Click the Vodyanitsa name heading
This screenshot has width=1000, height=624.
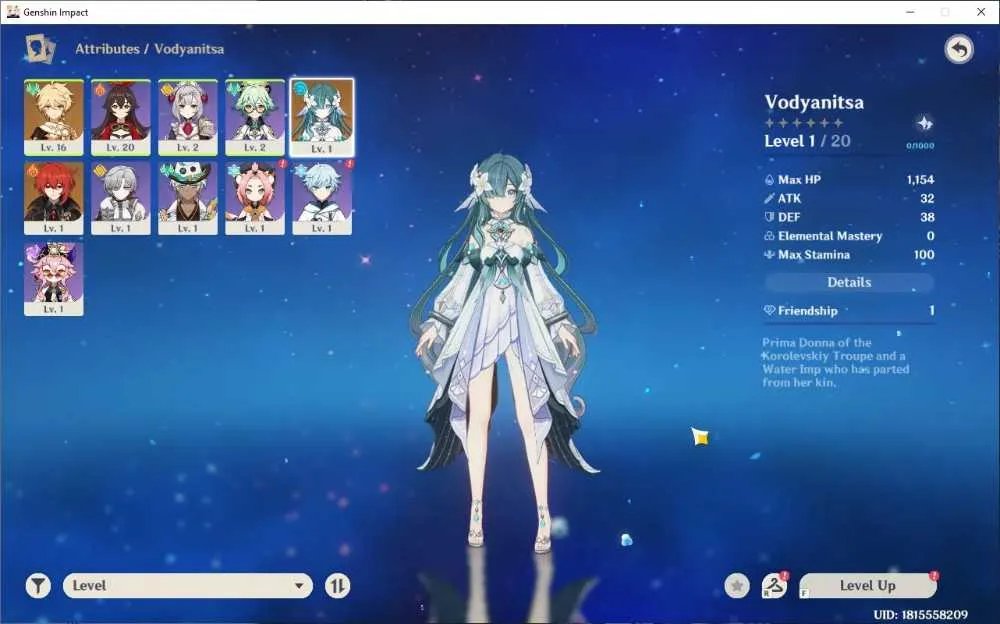(x=814, y=102)
